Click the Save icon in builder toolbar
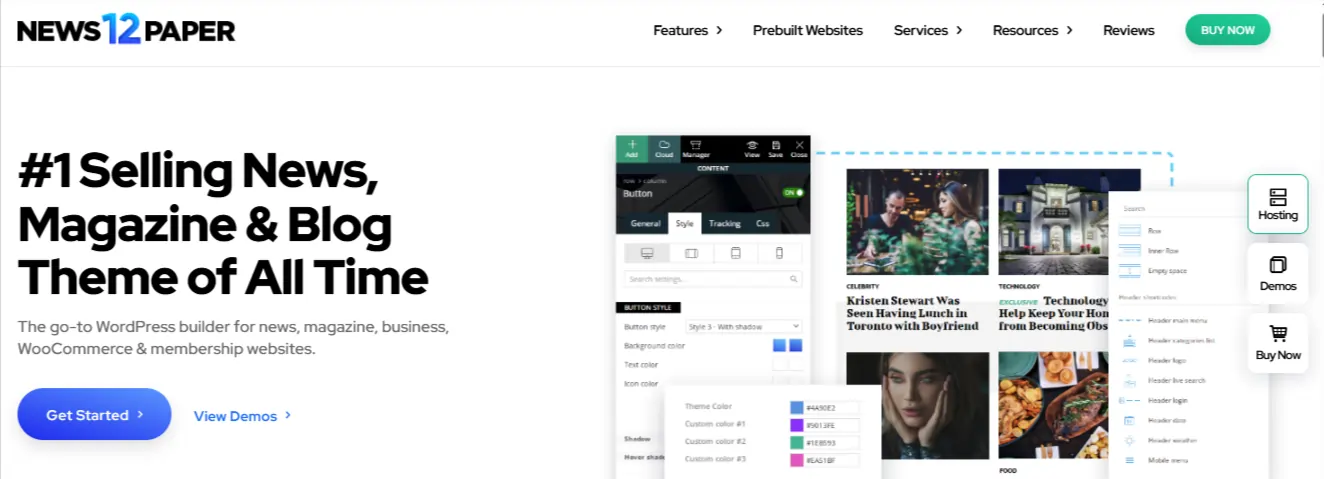 click(x=775, y=146)
